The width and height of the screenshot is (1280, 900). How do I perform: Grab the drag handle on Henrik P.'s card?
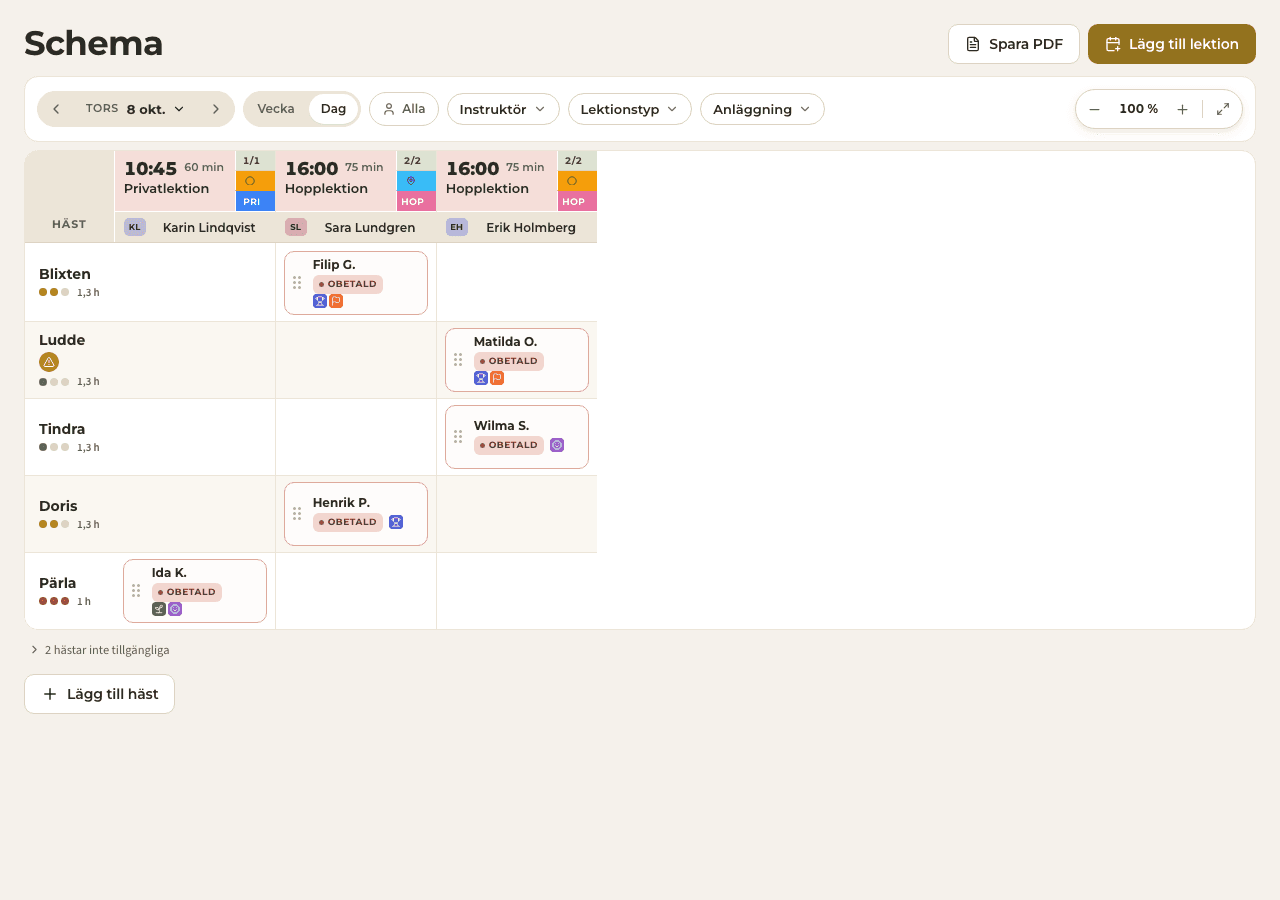(297, 514)
